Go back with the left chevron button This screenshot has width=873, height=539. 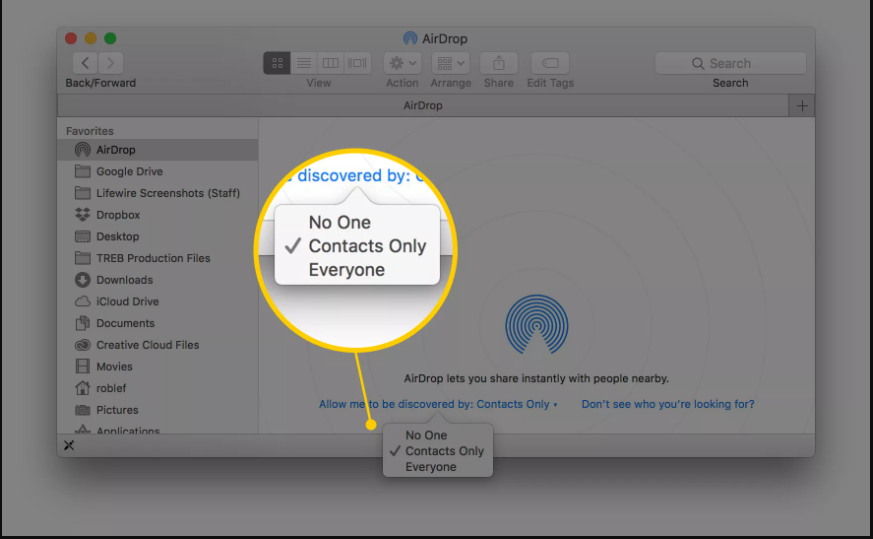85,63
